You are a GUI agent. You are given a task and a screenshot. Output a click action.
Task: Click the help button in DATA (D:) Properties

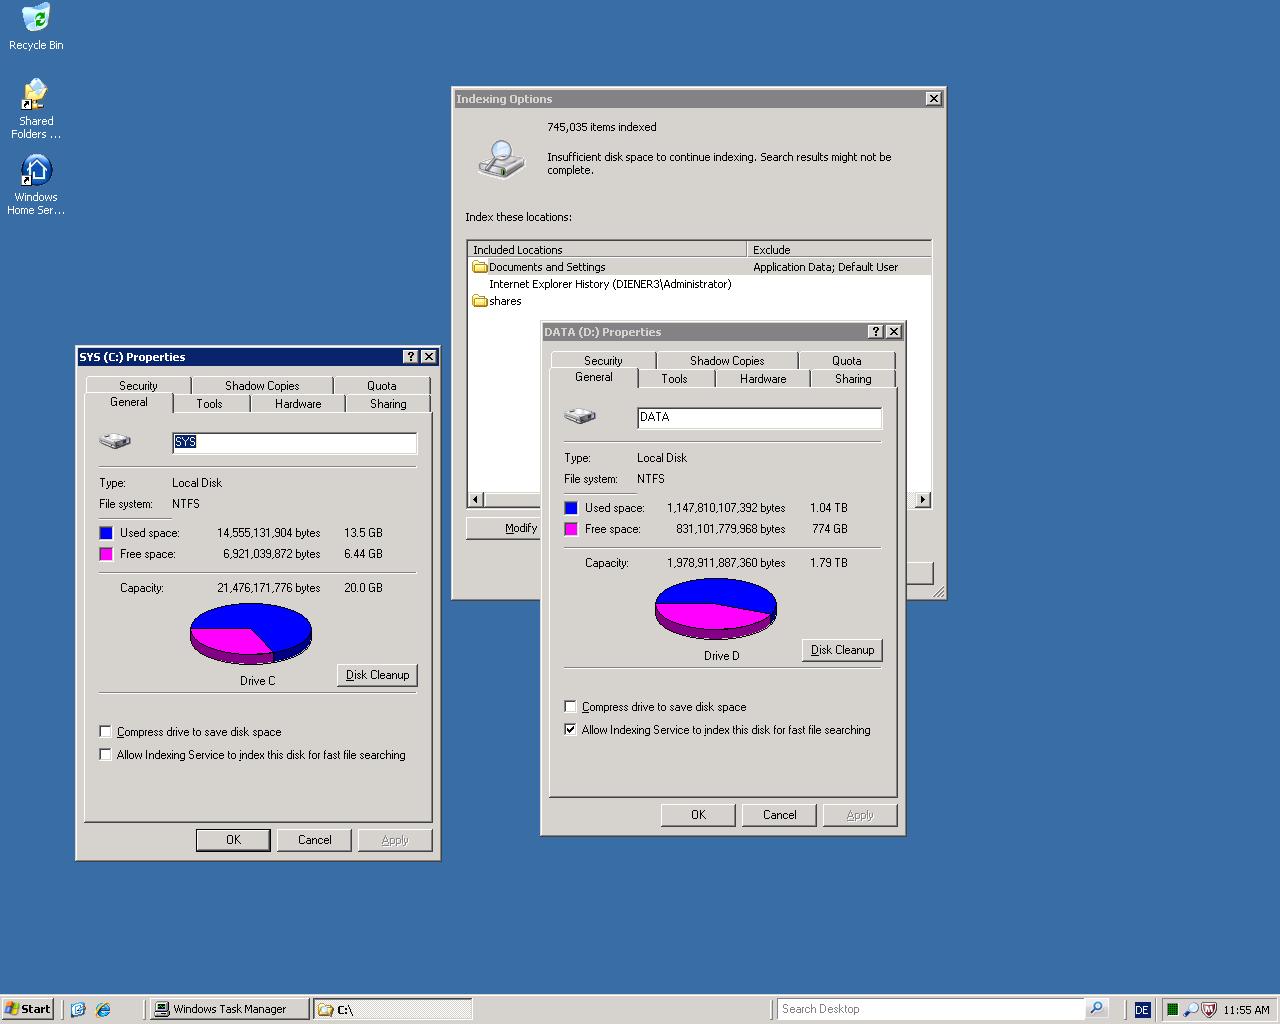[876, 332]
